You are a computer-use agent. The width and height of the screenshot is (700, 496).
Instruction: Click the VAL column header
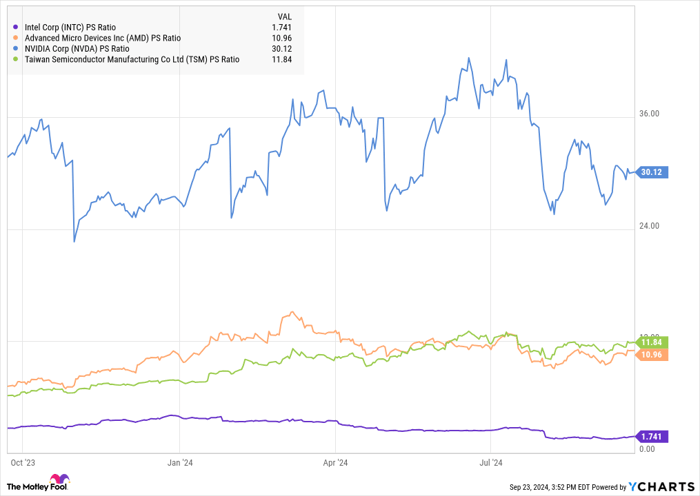[x=284, y=17]
